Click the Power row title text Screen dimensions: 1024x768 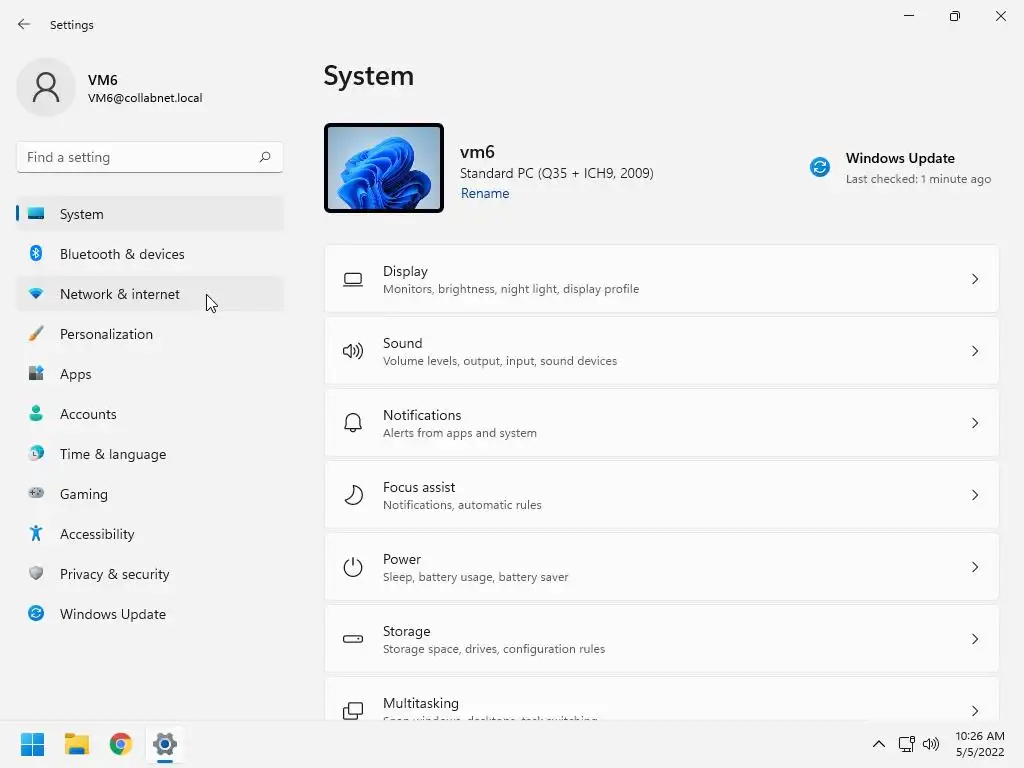coord(402,560)
